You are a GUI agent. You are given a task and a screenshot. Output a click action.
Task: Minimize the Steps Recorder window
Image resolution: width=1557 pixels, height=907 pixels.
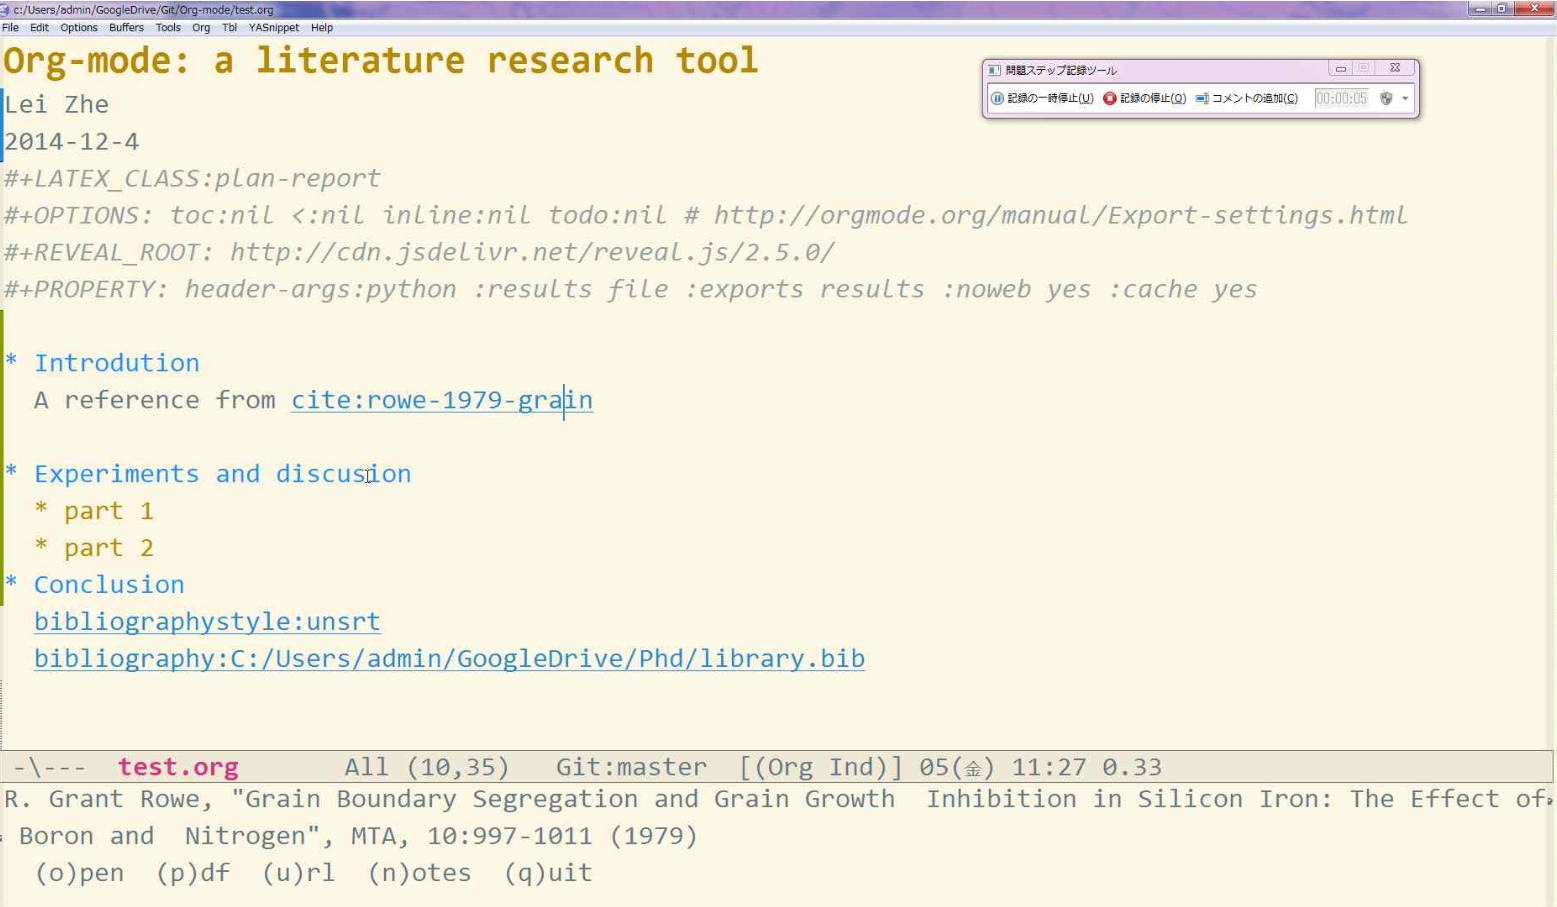coord(1340,69)
